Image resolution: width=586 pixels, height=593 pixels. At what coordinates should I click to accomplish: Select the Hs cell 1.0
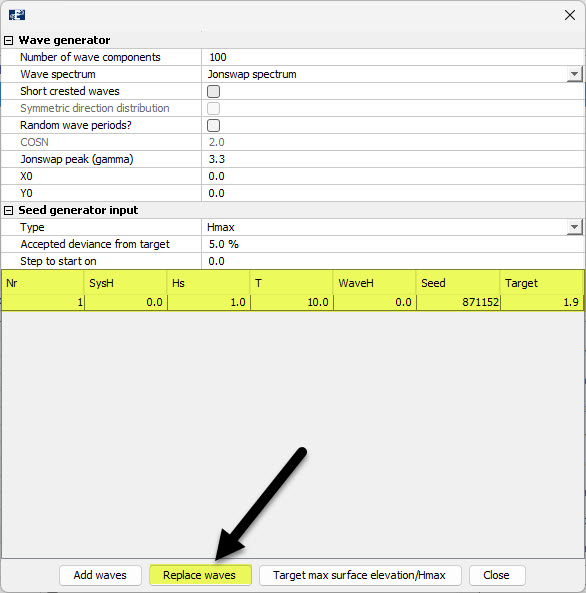click(208, 302)
